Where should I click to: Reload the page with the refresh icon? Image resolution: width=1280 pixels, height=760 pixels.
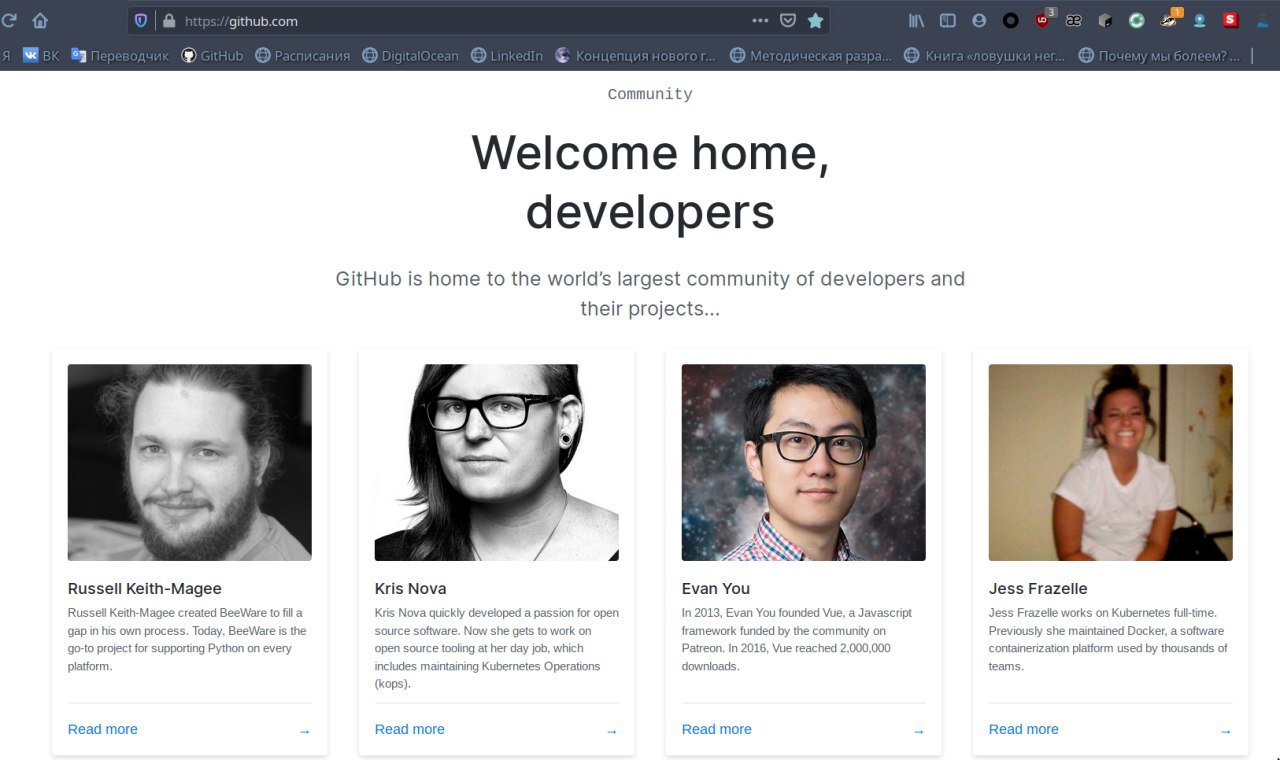(9, 20)
